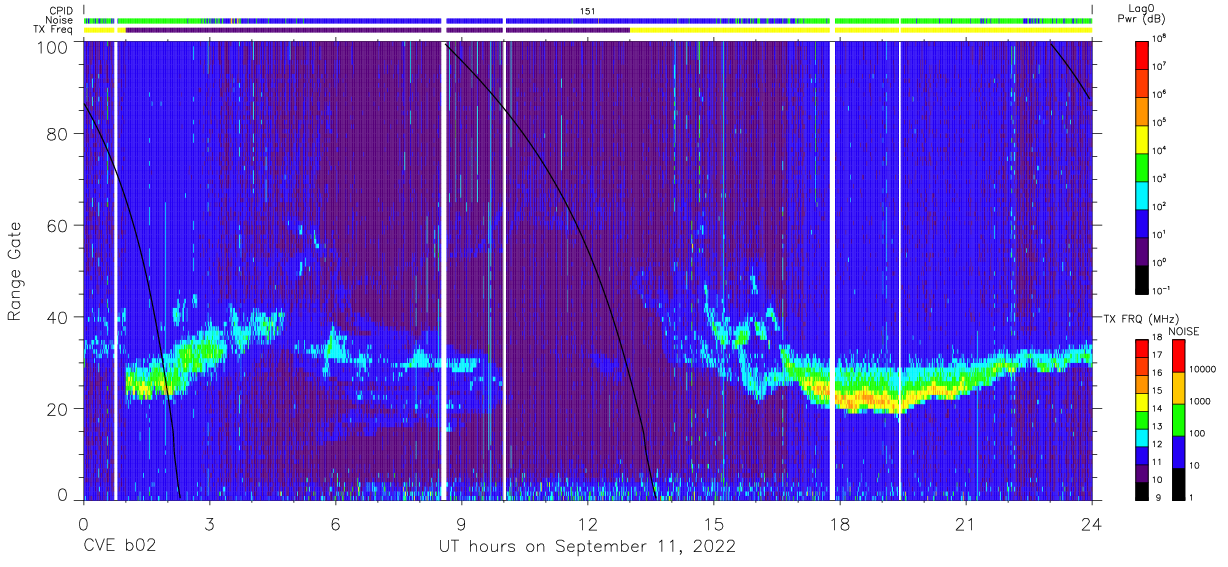Click the '15' UT hour tick label on the x-axis
The image size is (1228, 567).
point(714,524)
